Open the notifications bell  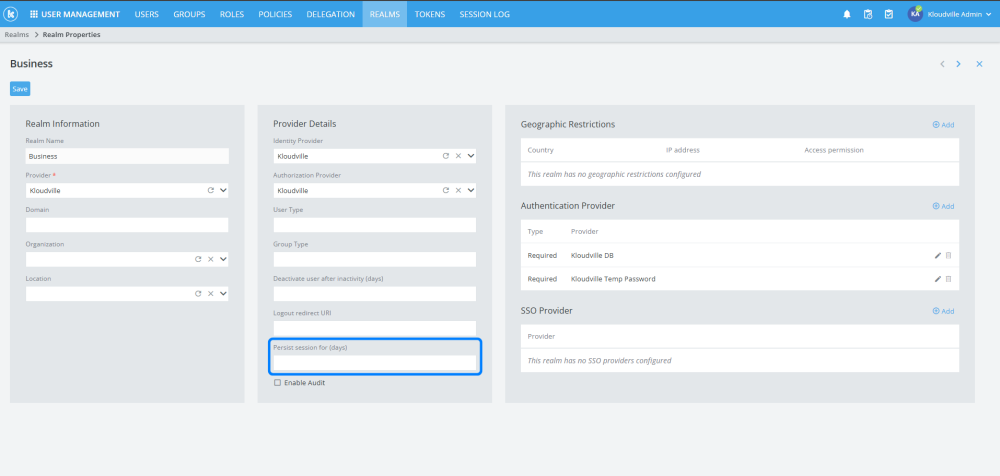[x=847, y=14]
